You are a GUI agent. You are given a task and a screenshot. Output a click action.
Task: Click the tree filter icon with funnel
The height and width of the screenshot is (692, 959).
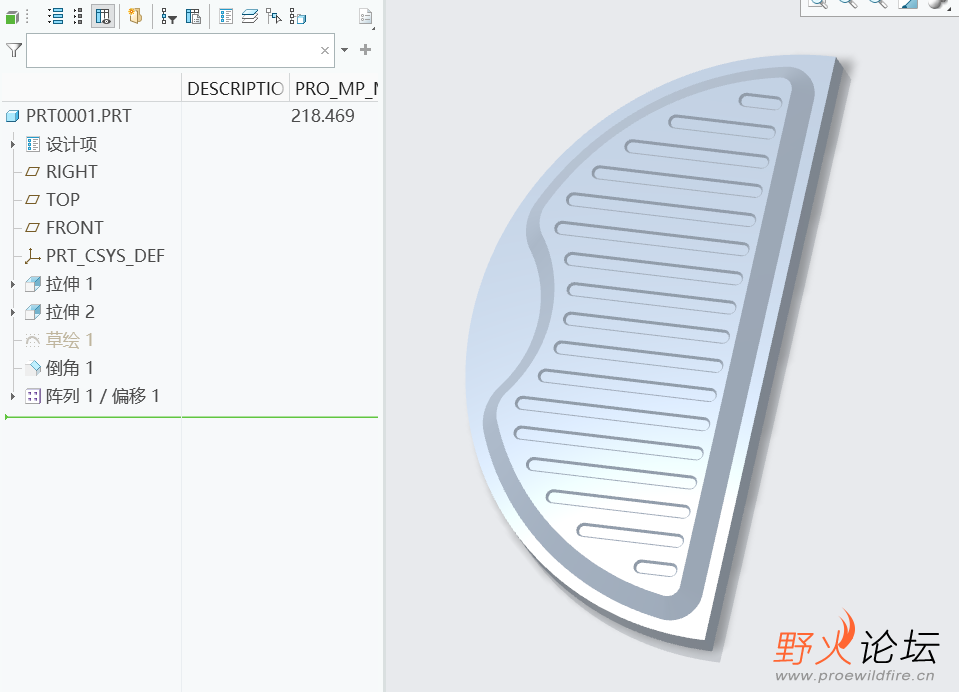168,16
